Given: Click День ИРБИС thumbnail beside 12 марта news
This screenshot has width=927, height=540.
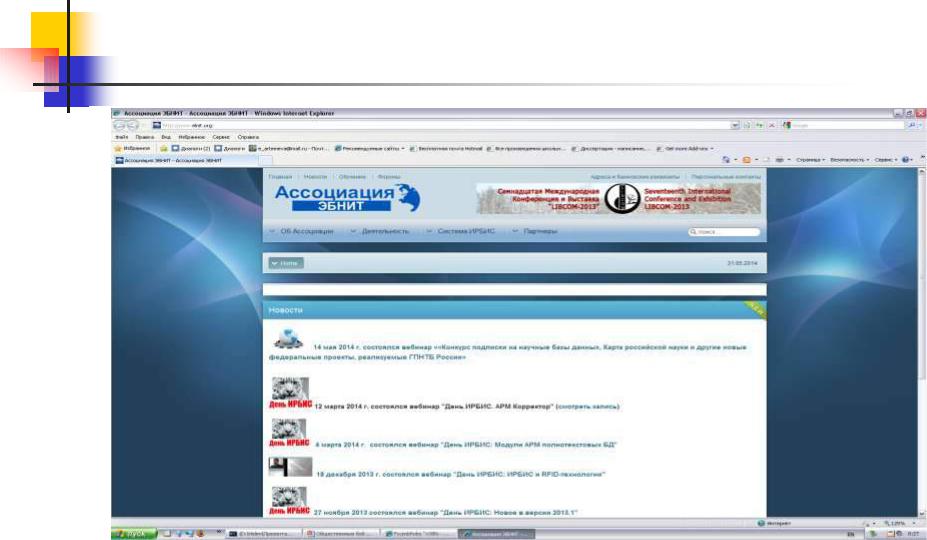Looking at the screenshot, I should pyautogui.click(x=290, y=393).
